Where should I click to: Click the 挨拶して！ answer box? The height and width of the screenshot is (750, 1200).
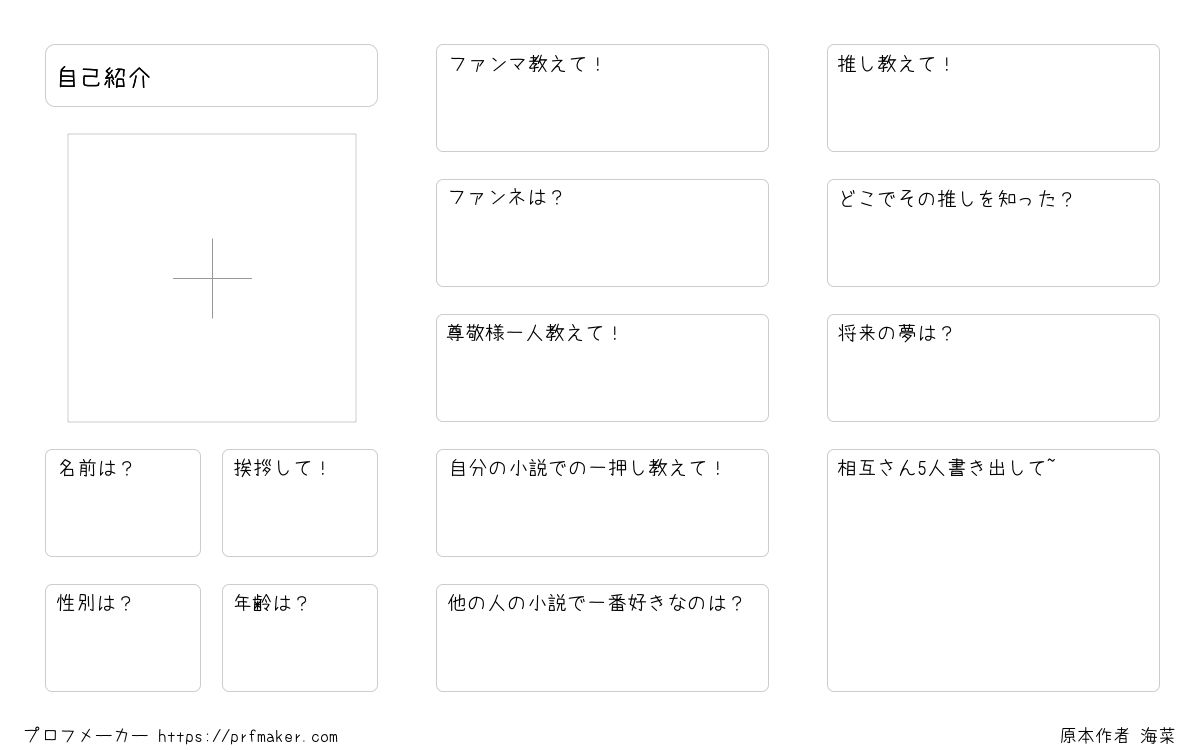point(300,503)
